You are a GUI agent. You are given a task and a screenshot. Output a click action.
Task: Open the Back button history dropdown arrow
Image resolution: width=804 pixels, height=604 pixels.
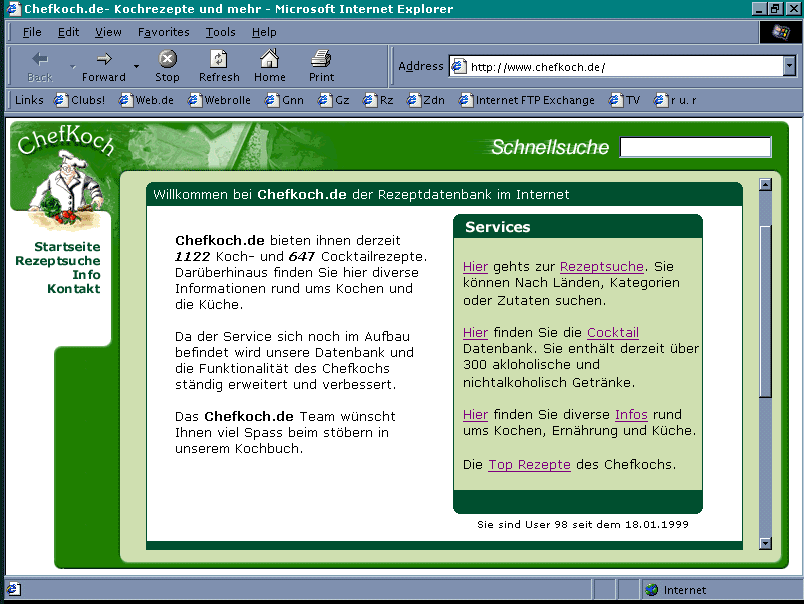(72, 67)
